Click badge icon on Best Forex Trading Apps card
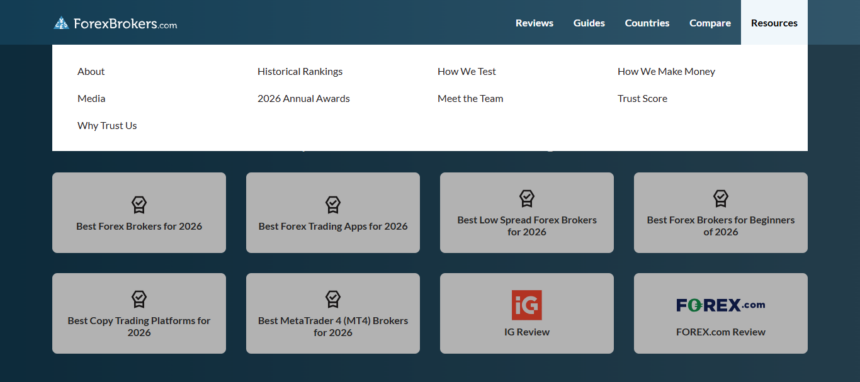The image size is (860, 382). (x=333, y=205)
